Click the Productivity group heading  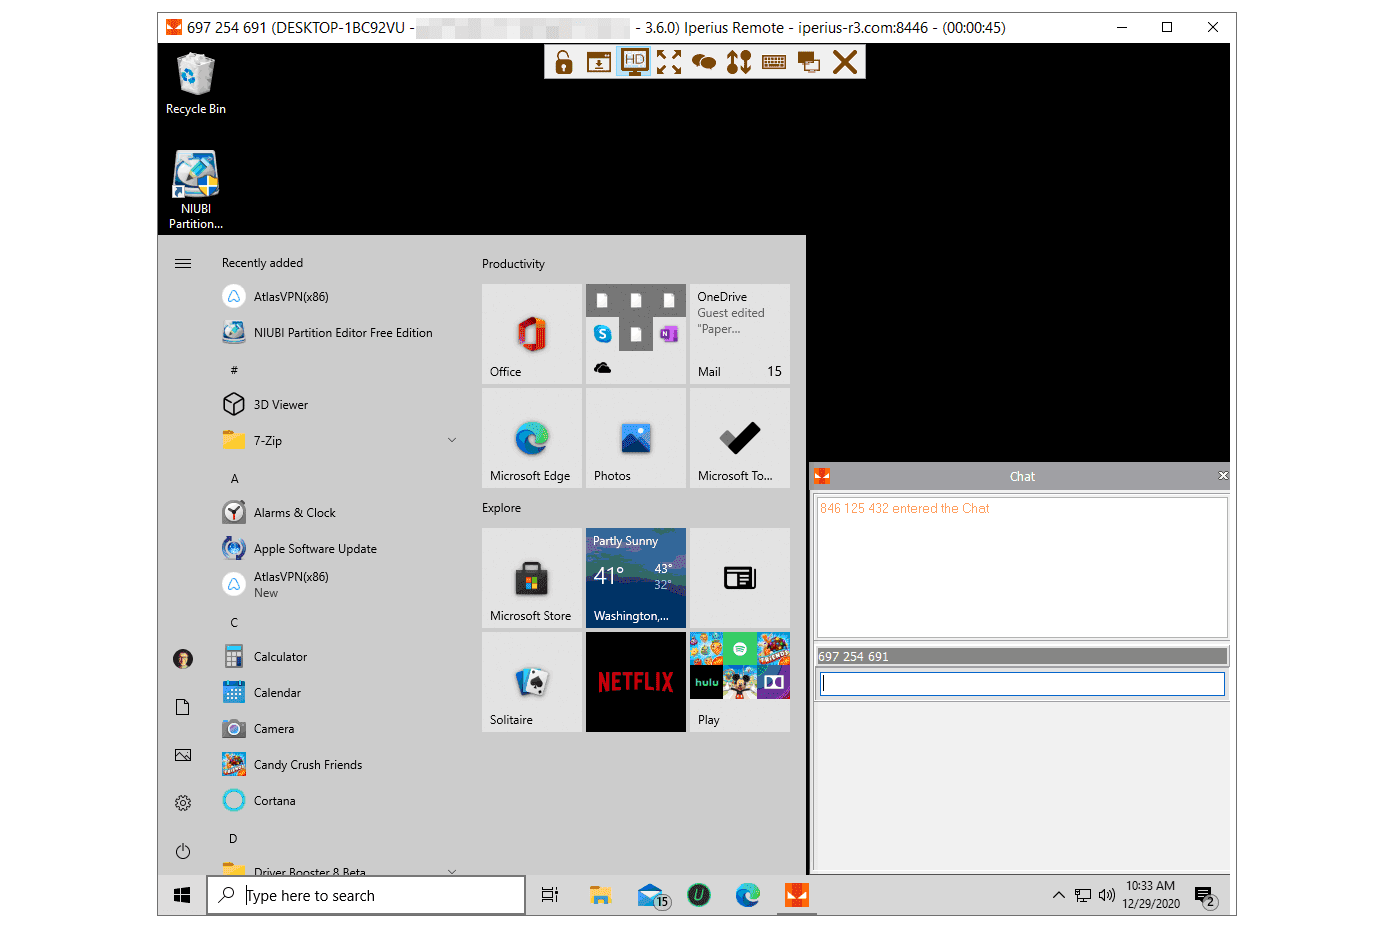tap(513, 264)
